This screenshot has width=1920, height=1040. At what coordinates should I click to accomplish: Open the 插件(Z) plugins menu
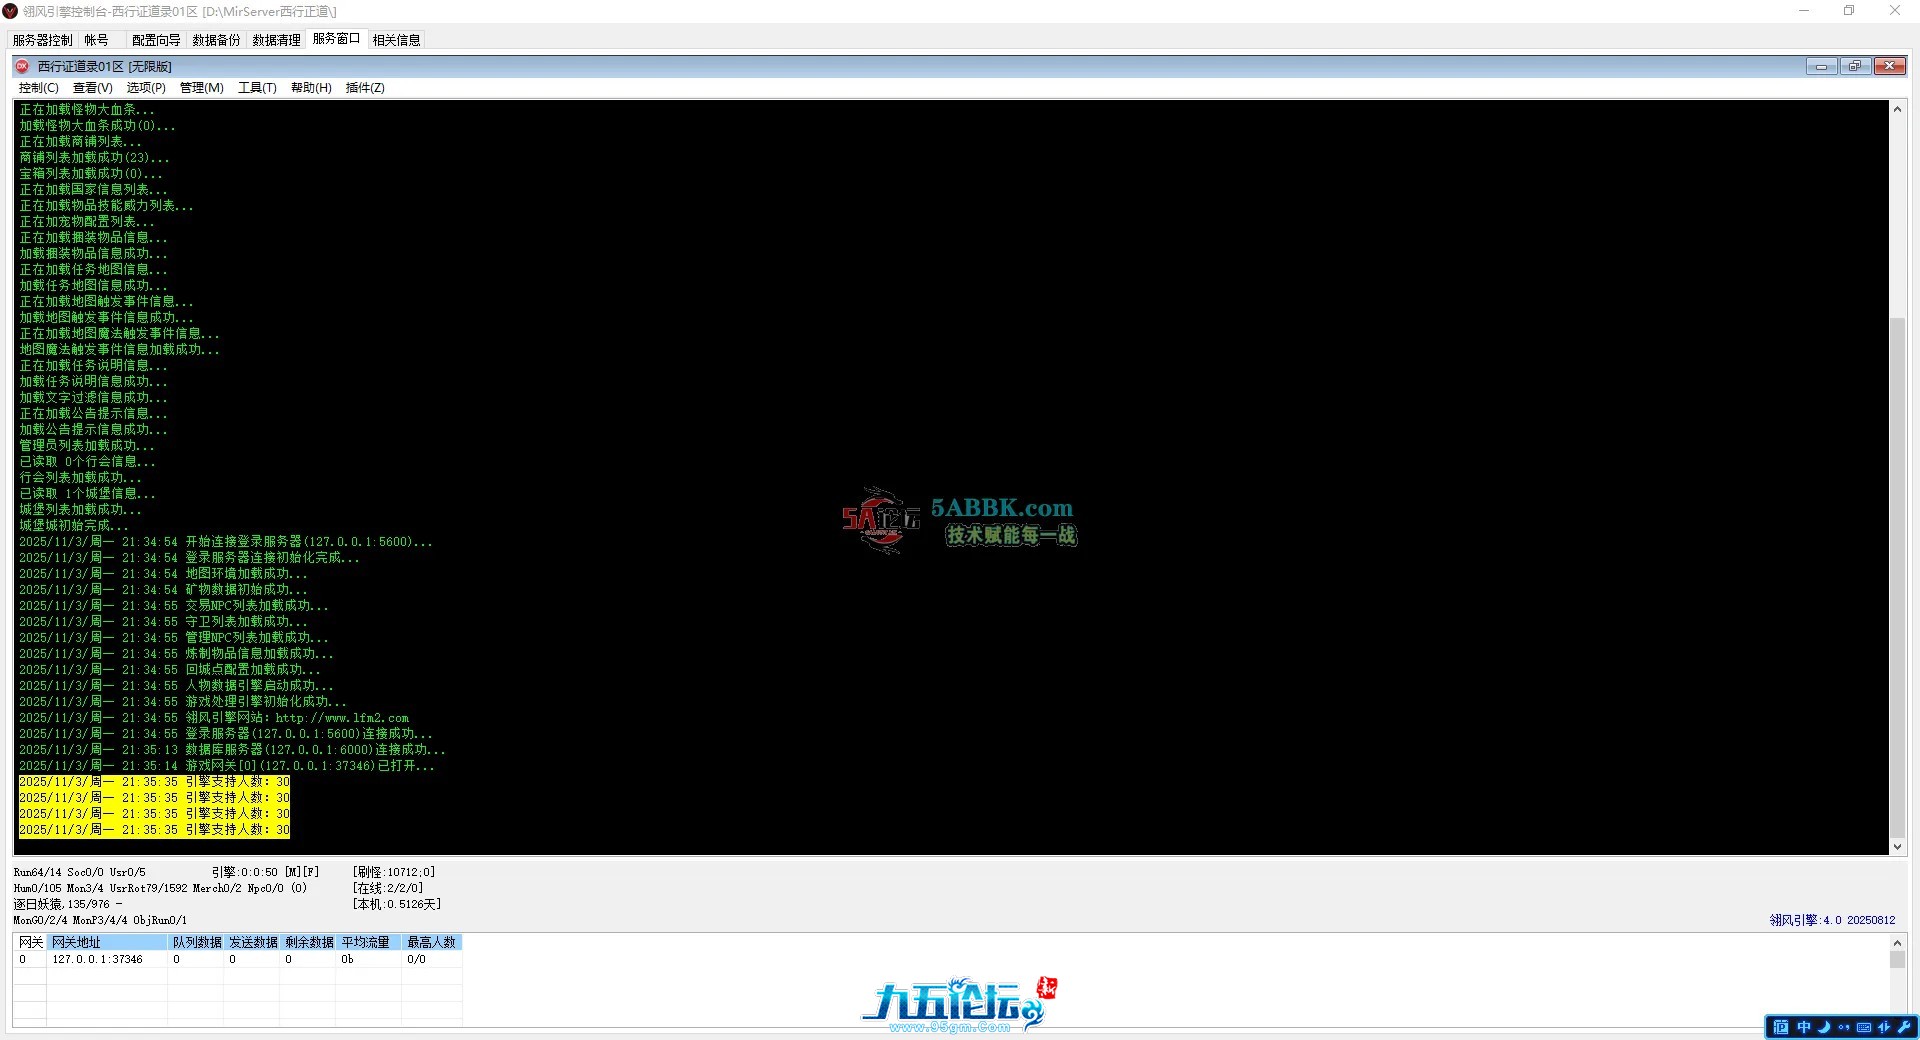(x=365, y=88)
